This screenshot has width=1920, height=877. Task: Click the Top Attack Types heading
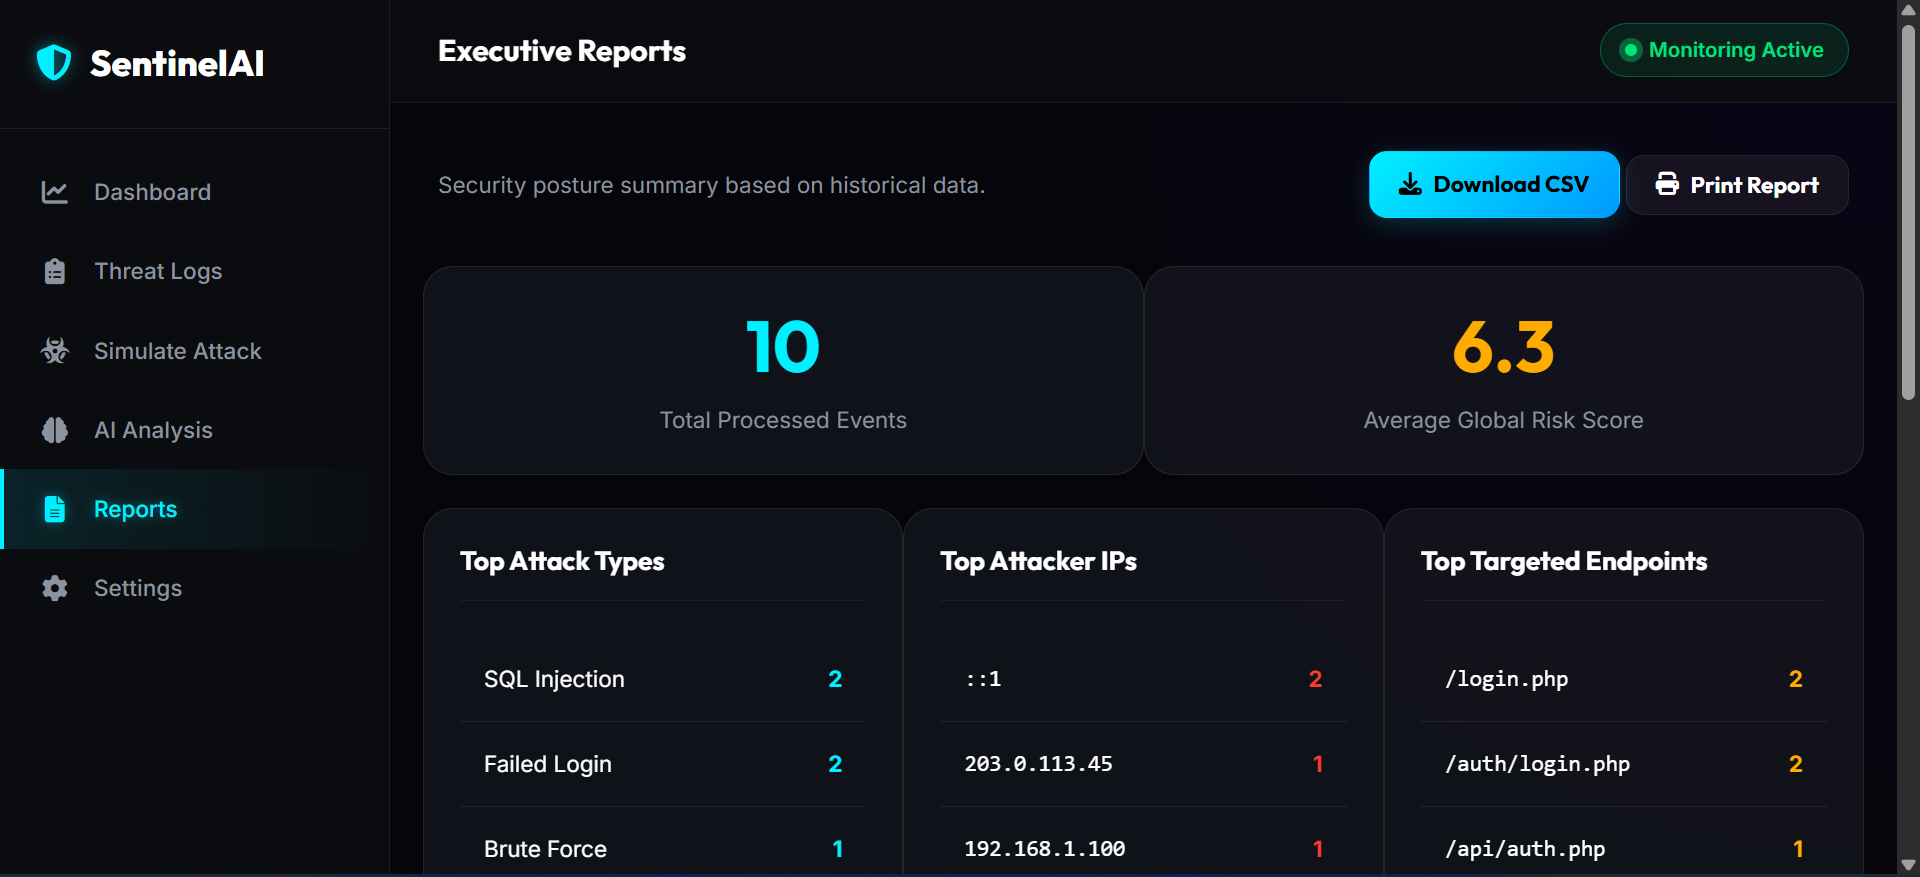click(562, 561)
